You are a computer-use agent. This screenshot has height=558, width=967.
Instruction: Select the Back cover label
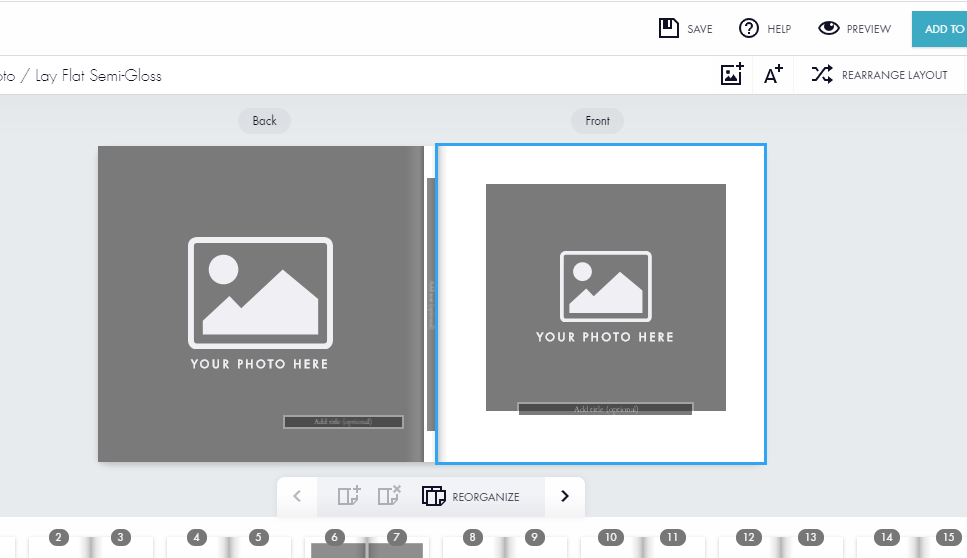coord(264,121)
